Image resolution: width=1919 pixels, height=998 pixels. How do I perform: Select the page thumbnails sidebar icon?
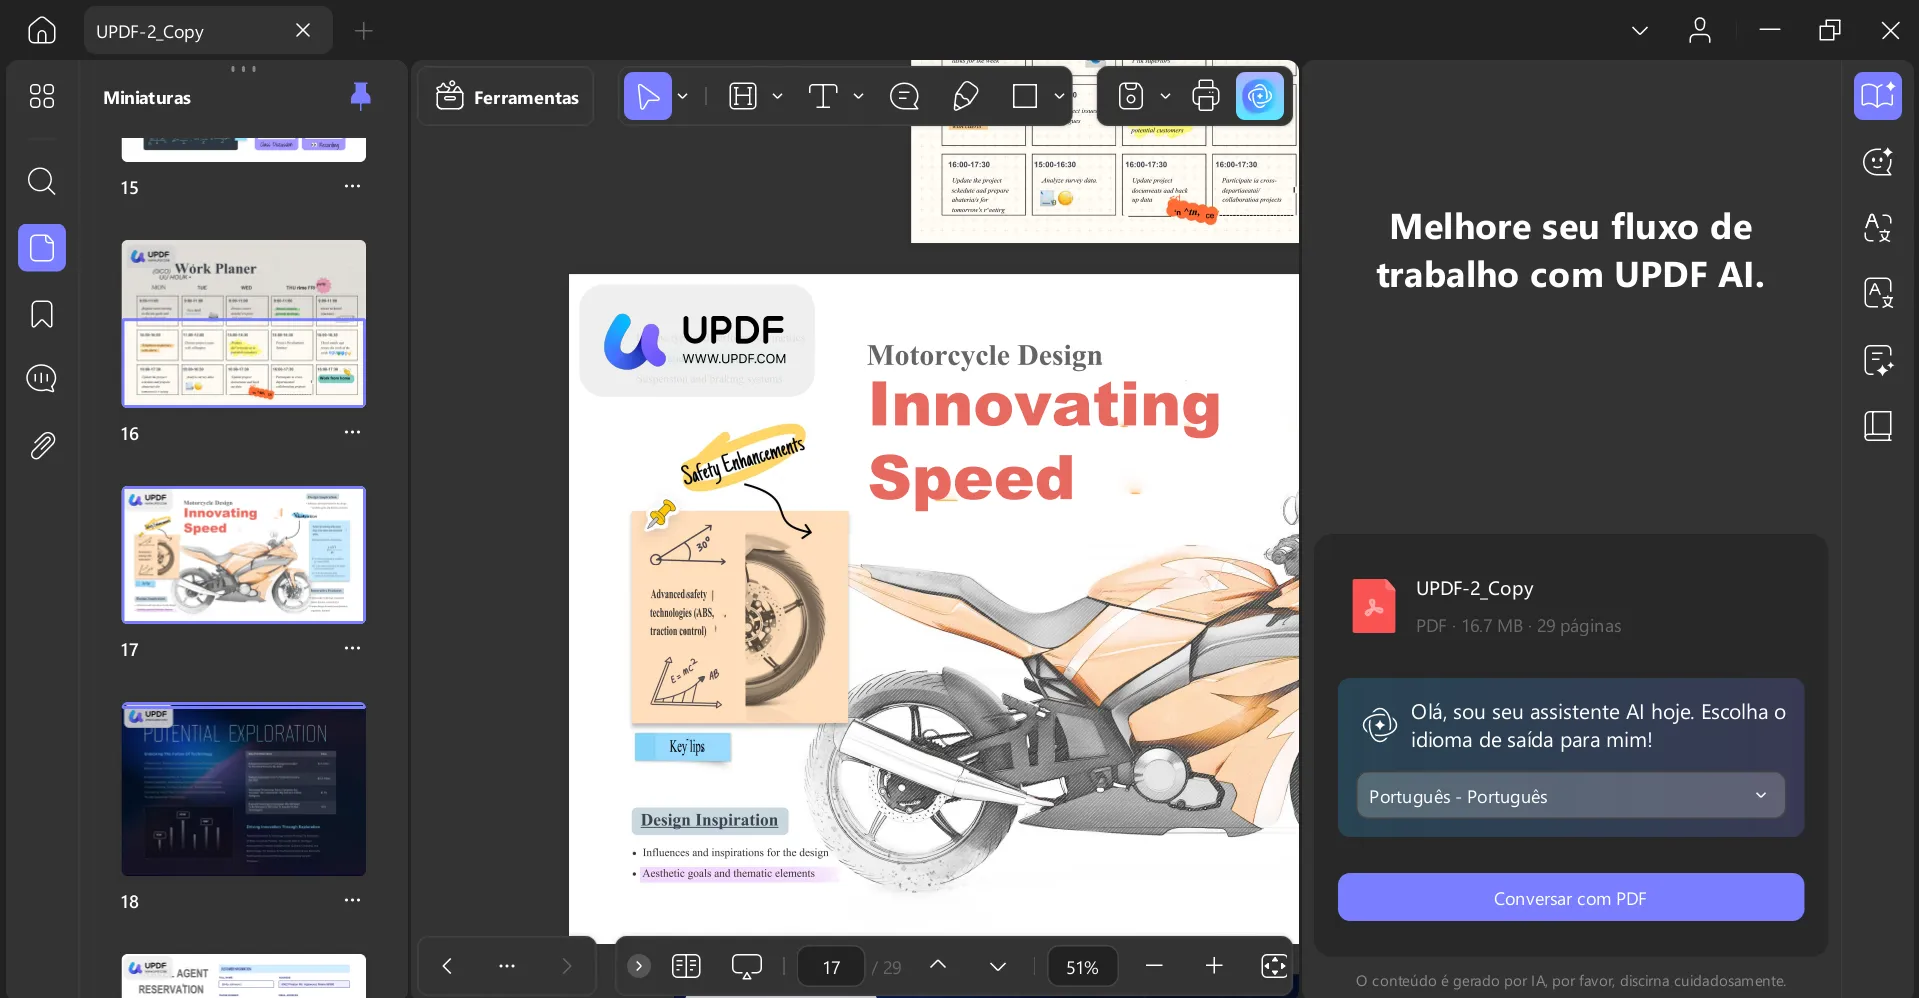42,248
